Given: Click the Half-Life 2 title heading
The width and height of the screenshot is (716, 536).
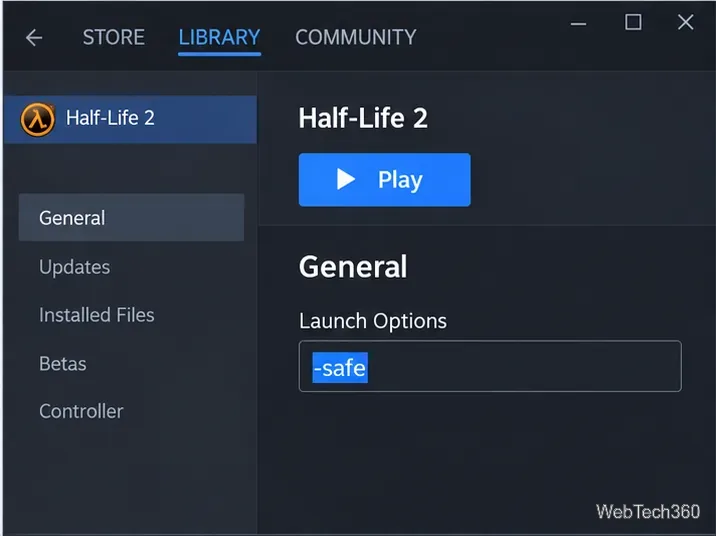Looking at the screenshot, I should pos(363,118).
